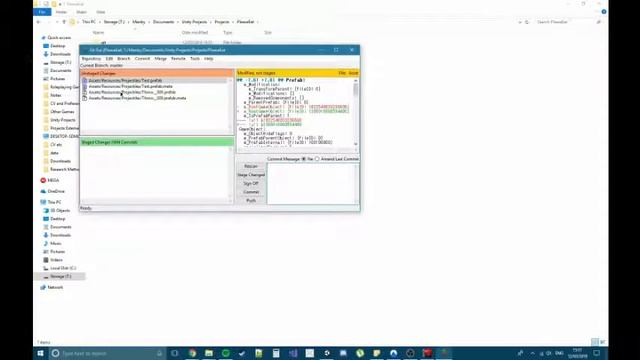
Task: Click the Commit button below Sign Off
Action: click(x=251, y=192)
